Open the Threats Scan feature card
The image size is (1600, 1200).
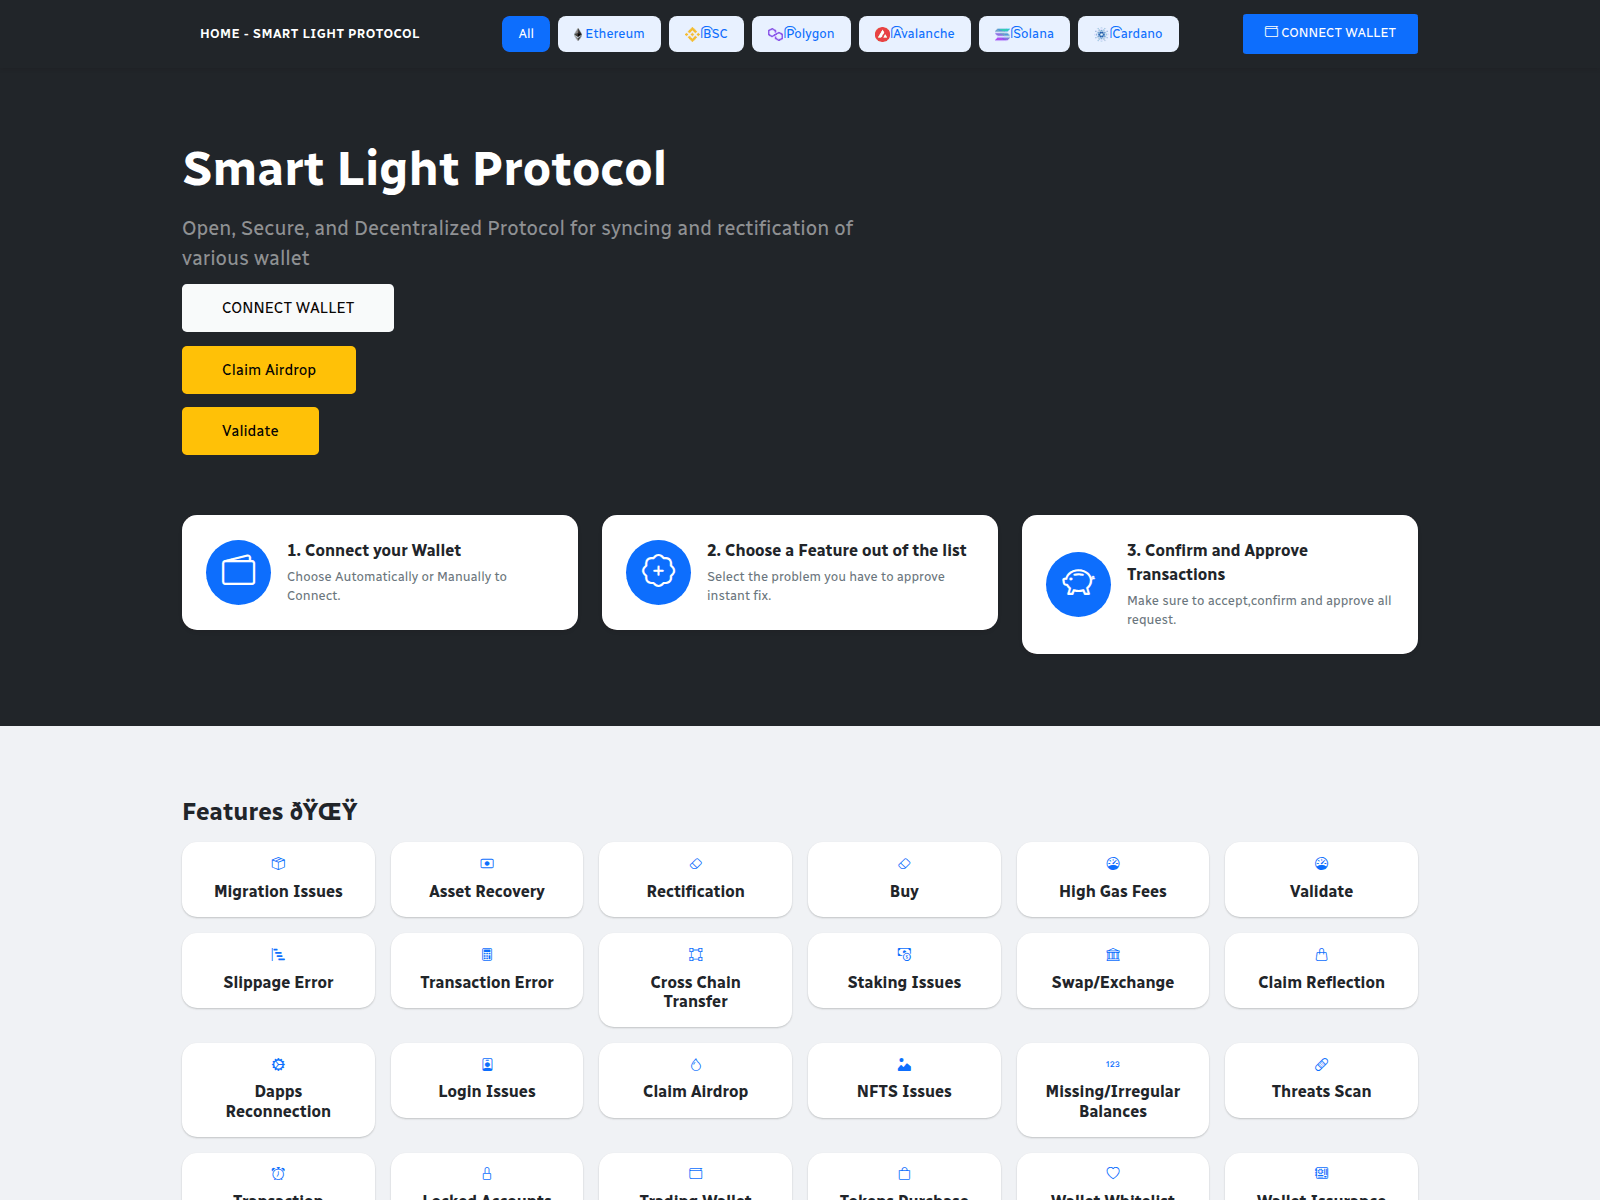pyautogui.click(x=1321, y=1080)
